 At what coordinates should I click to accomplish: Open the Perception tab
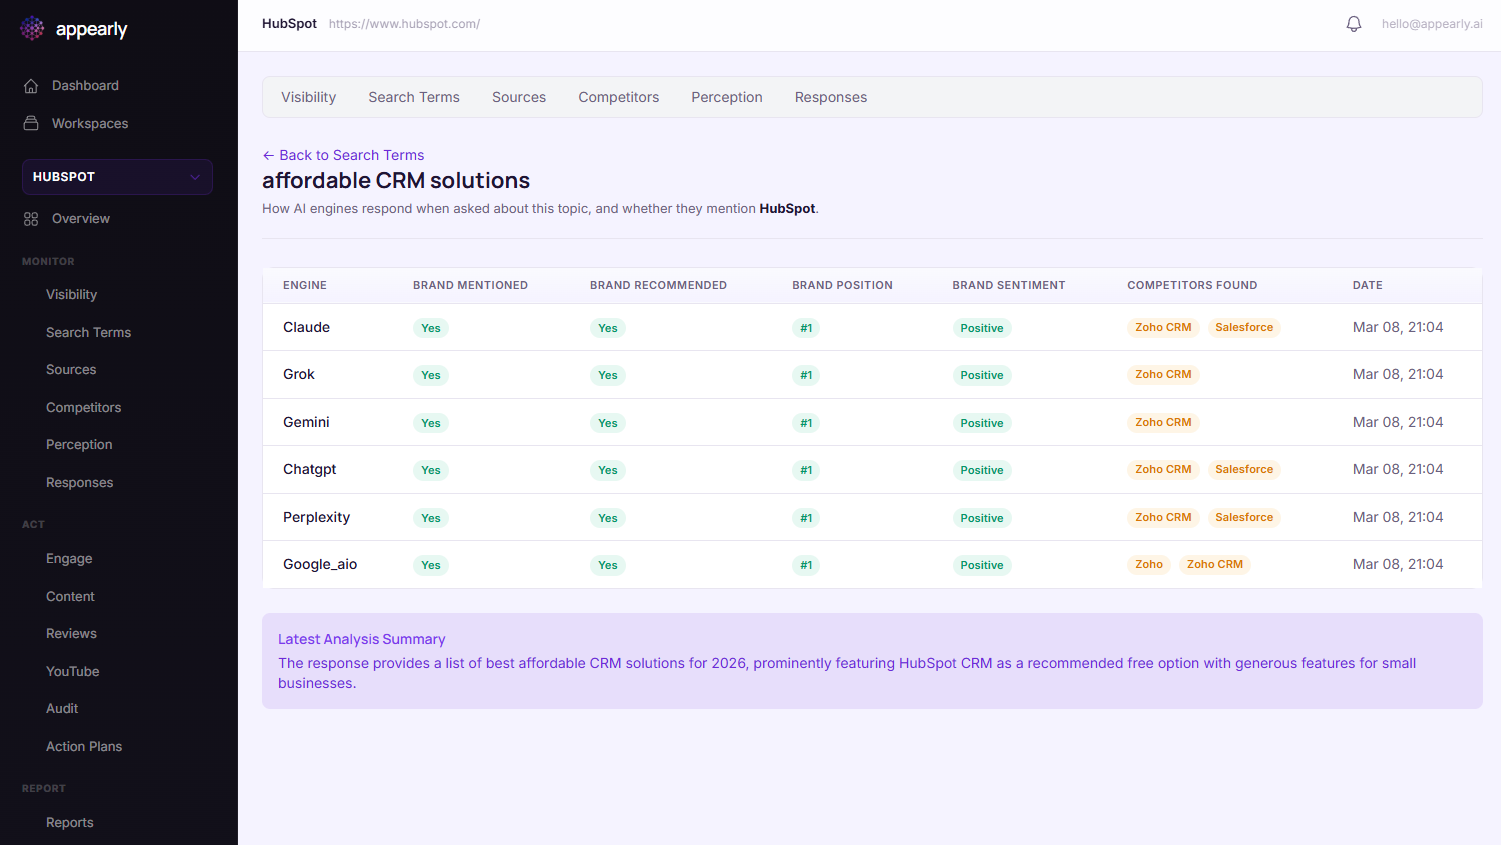(x=726, y=97)
